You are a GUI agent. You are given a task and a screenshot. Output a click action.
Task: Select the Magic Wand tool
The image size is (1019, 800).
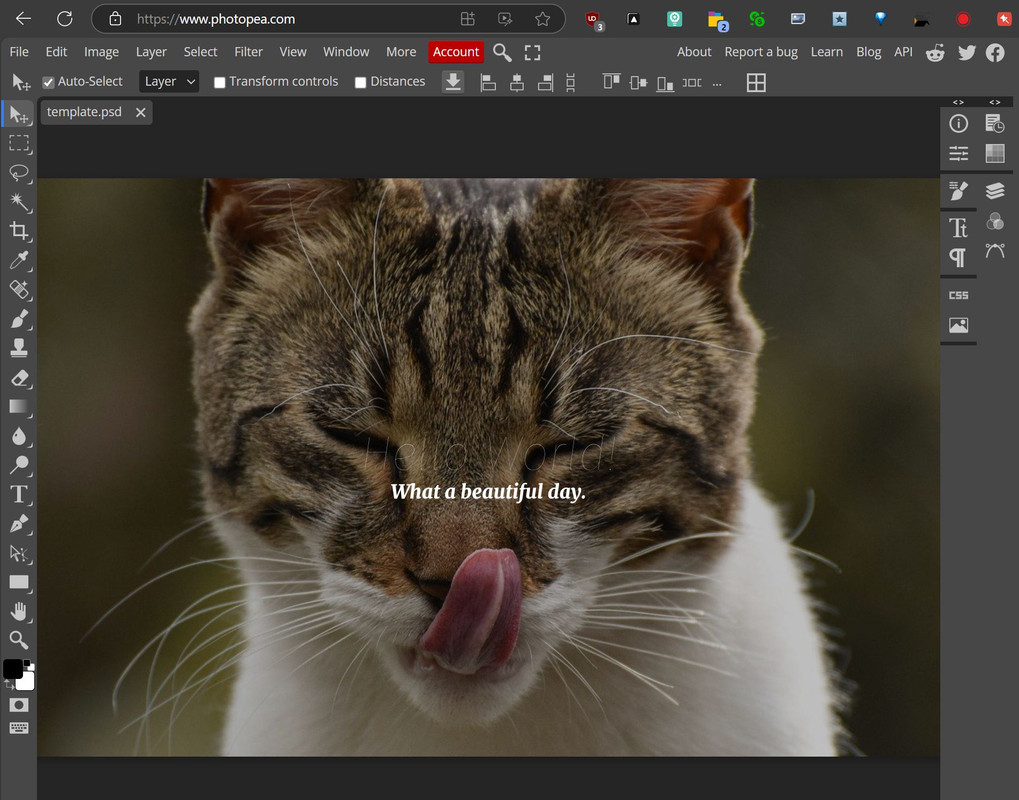18,202
